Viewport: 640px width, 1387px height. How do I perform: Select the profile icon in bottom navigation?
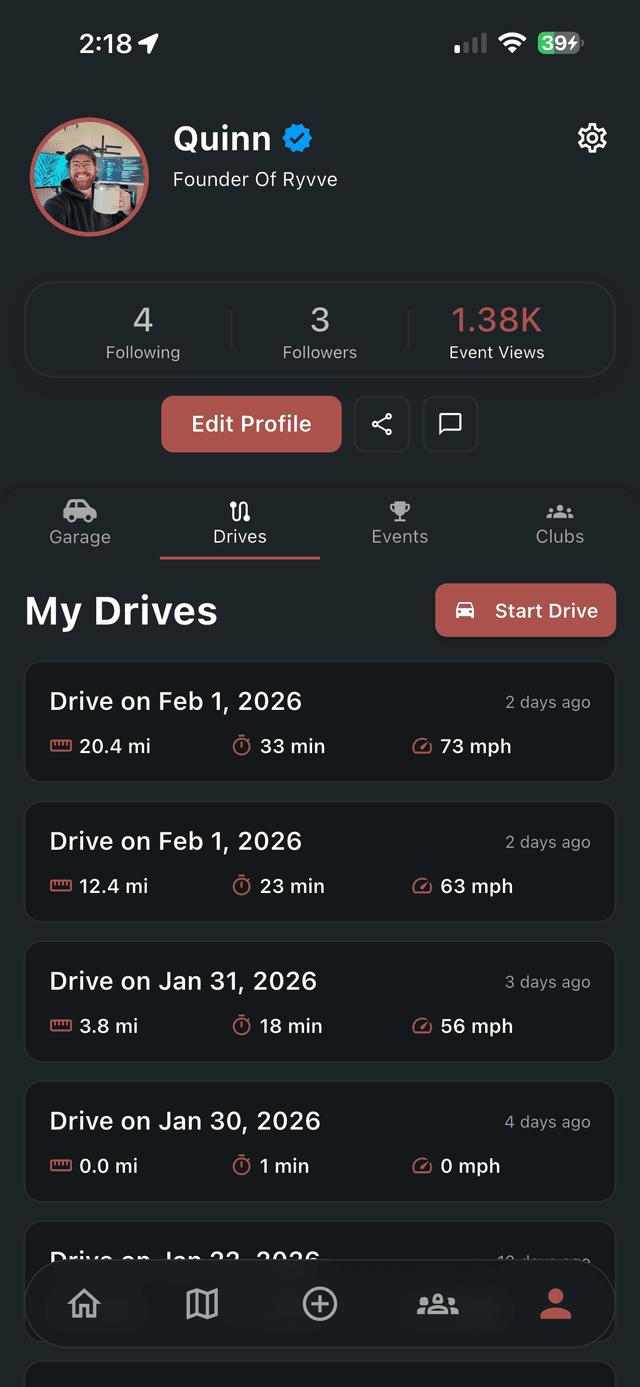pos(554,1304)
